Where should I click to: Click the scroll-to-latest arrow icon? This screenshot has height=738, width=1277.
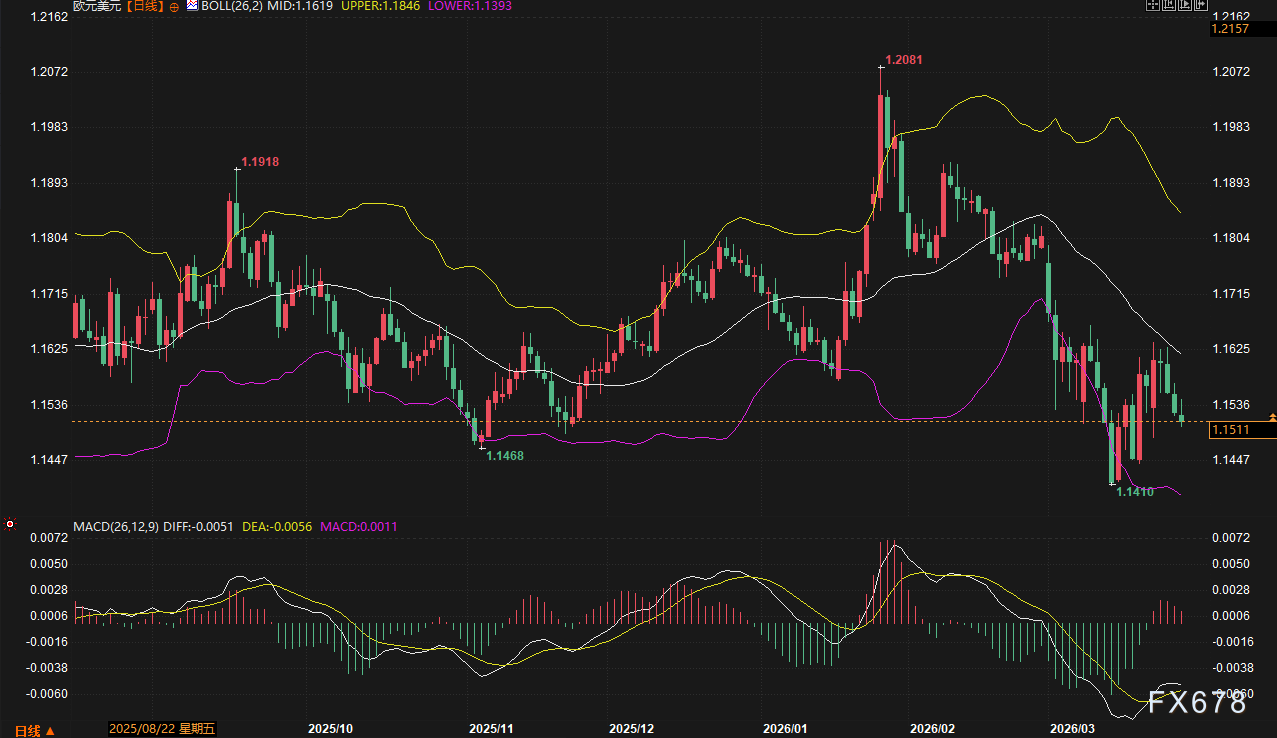point(1201,4)
